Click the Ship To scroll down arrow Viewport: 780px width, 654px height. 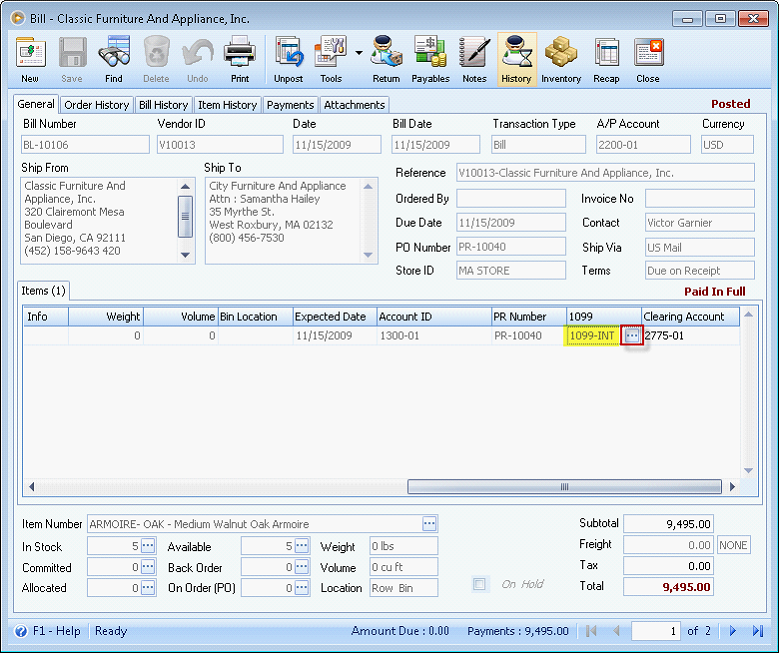click(x=368, y=255)
